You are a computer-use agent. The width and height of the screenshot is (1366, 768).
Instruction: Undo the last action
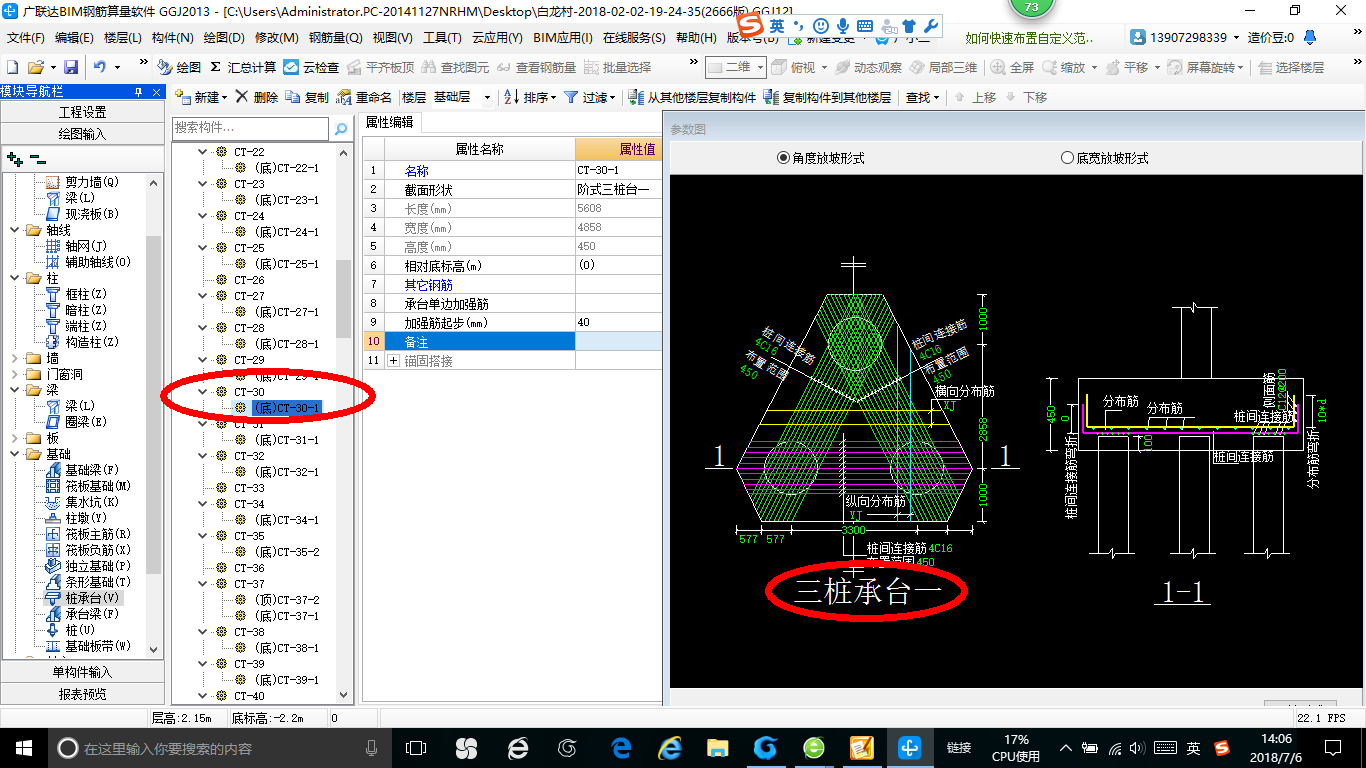100,67
